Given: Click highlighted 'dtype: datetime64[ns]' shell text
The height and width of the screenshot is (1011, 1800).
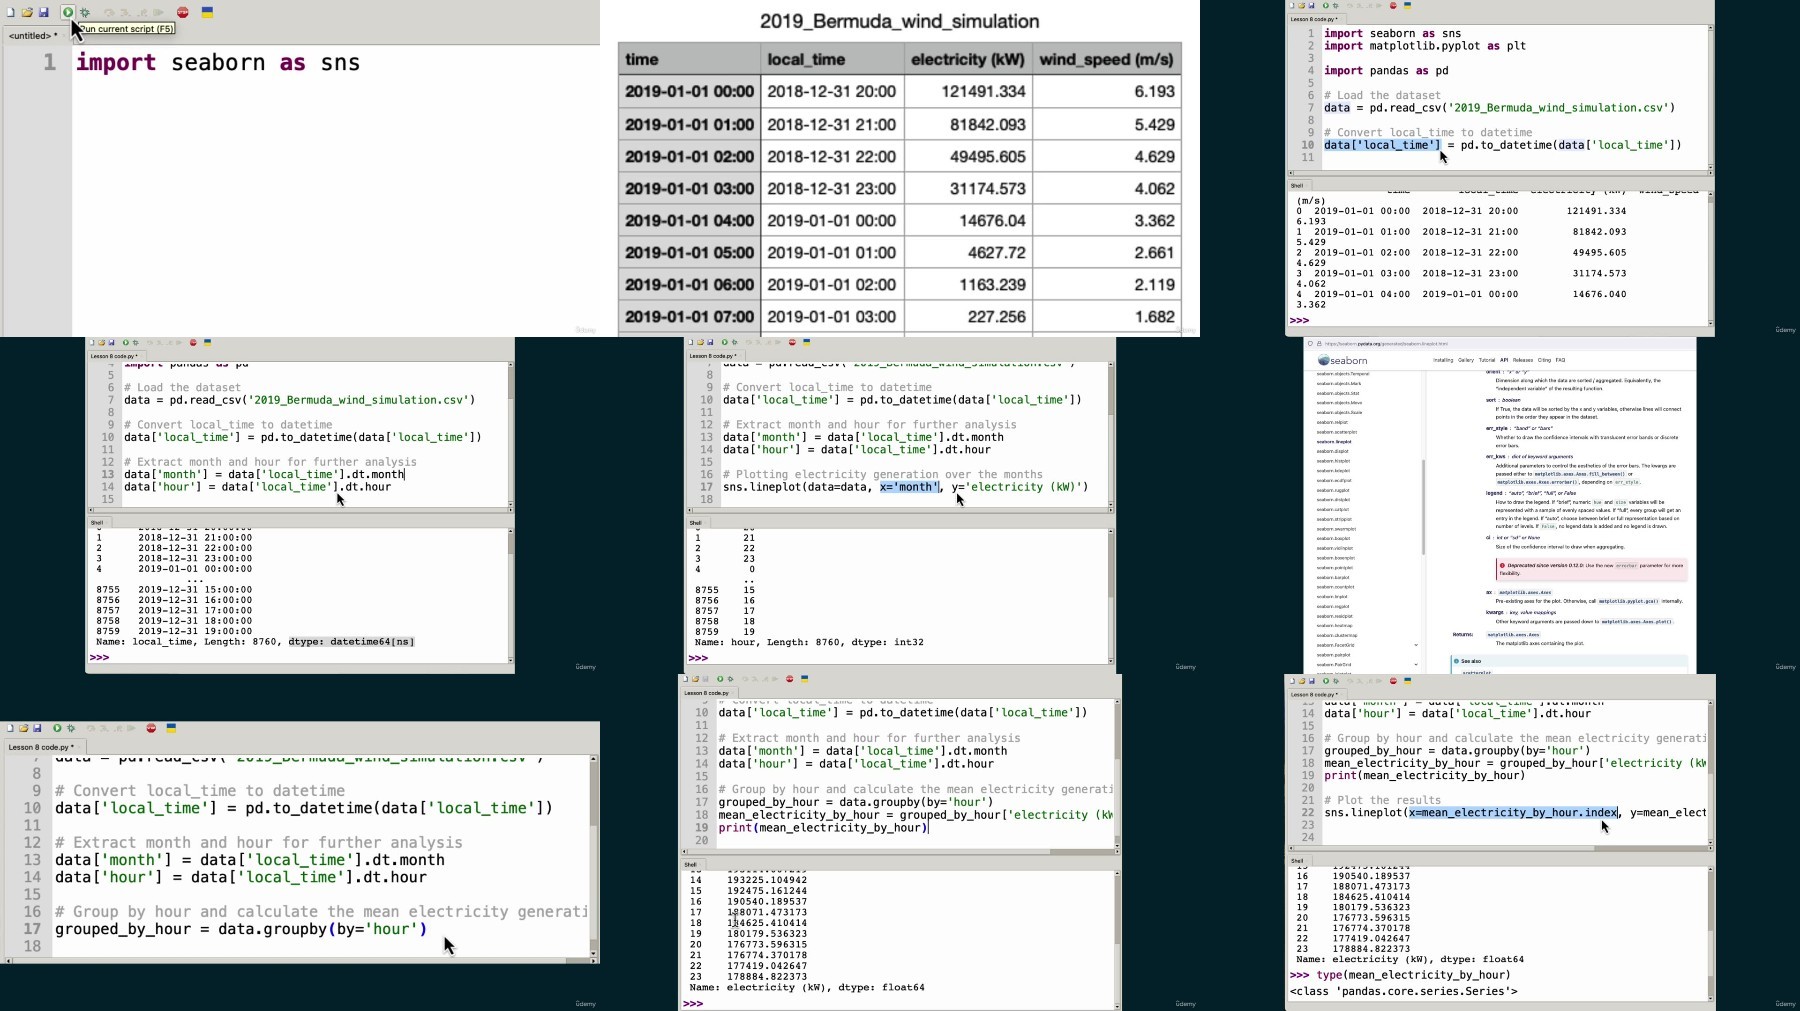Looking at the screenshot, I should click(351, 642).
